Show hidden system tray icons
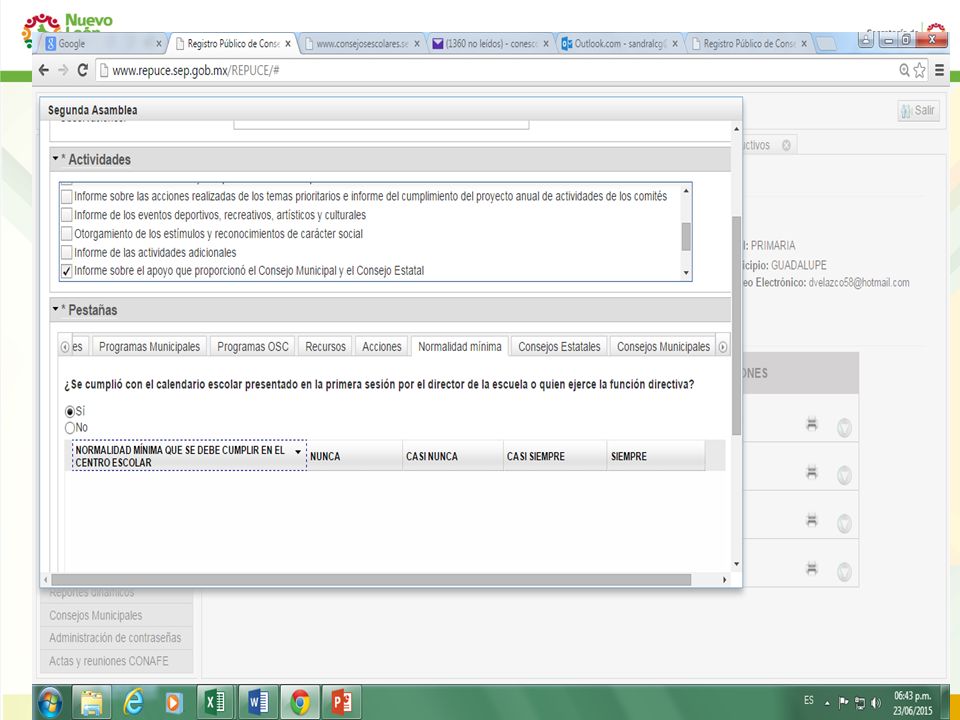Screen dimensions: 960x720 (827, 703)
